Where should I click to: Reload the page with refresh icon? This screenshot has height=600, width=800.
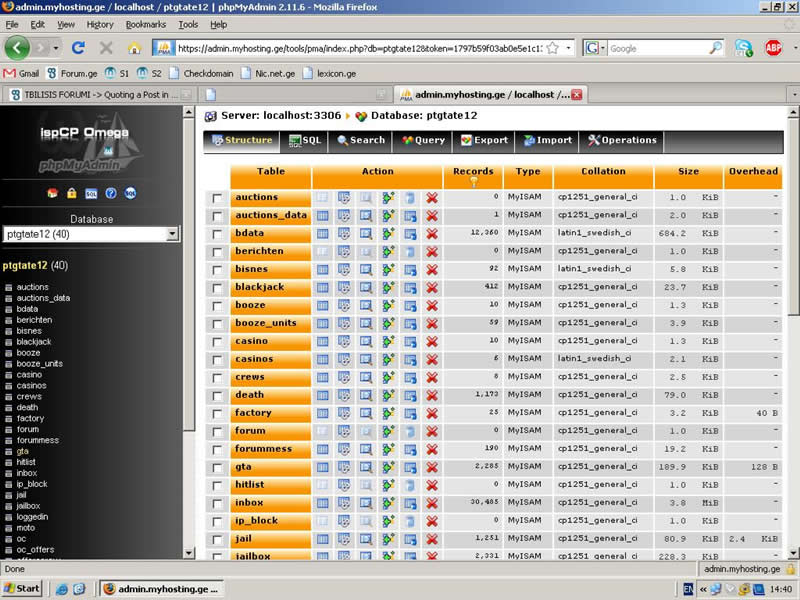point(78,48)
